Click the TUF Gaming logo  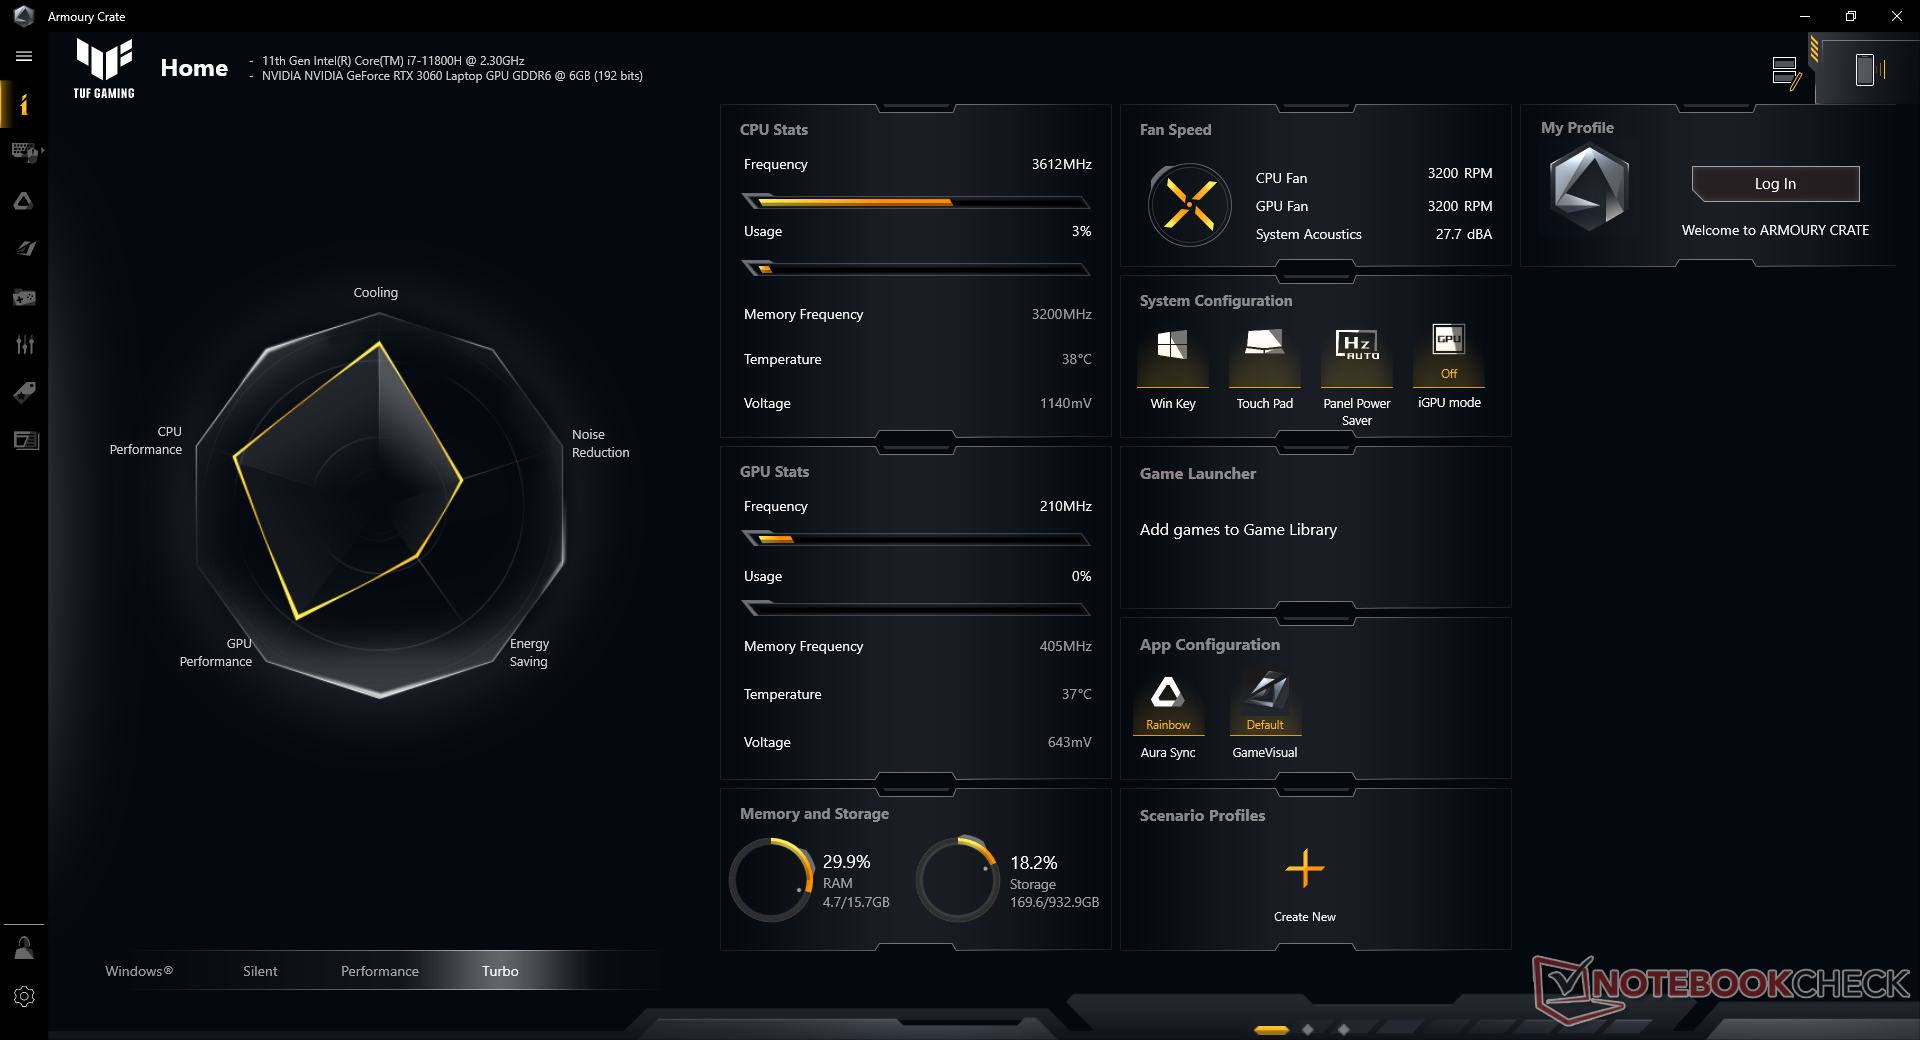(x=104, y=68)
